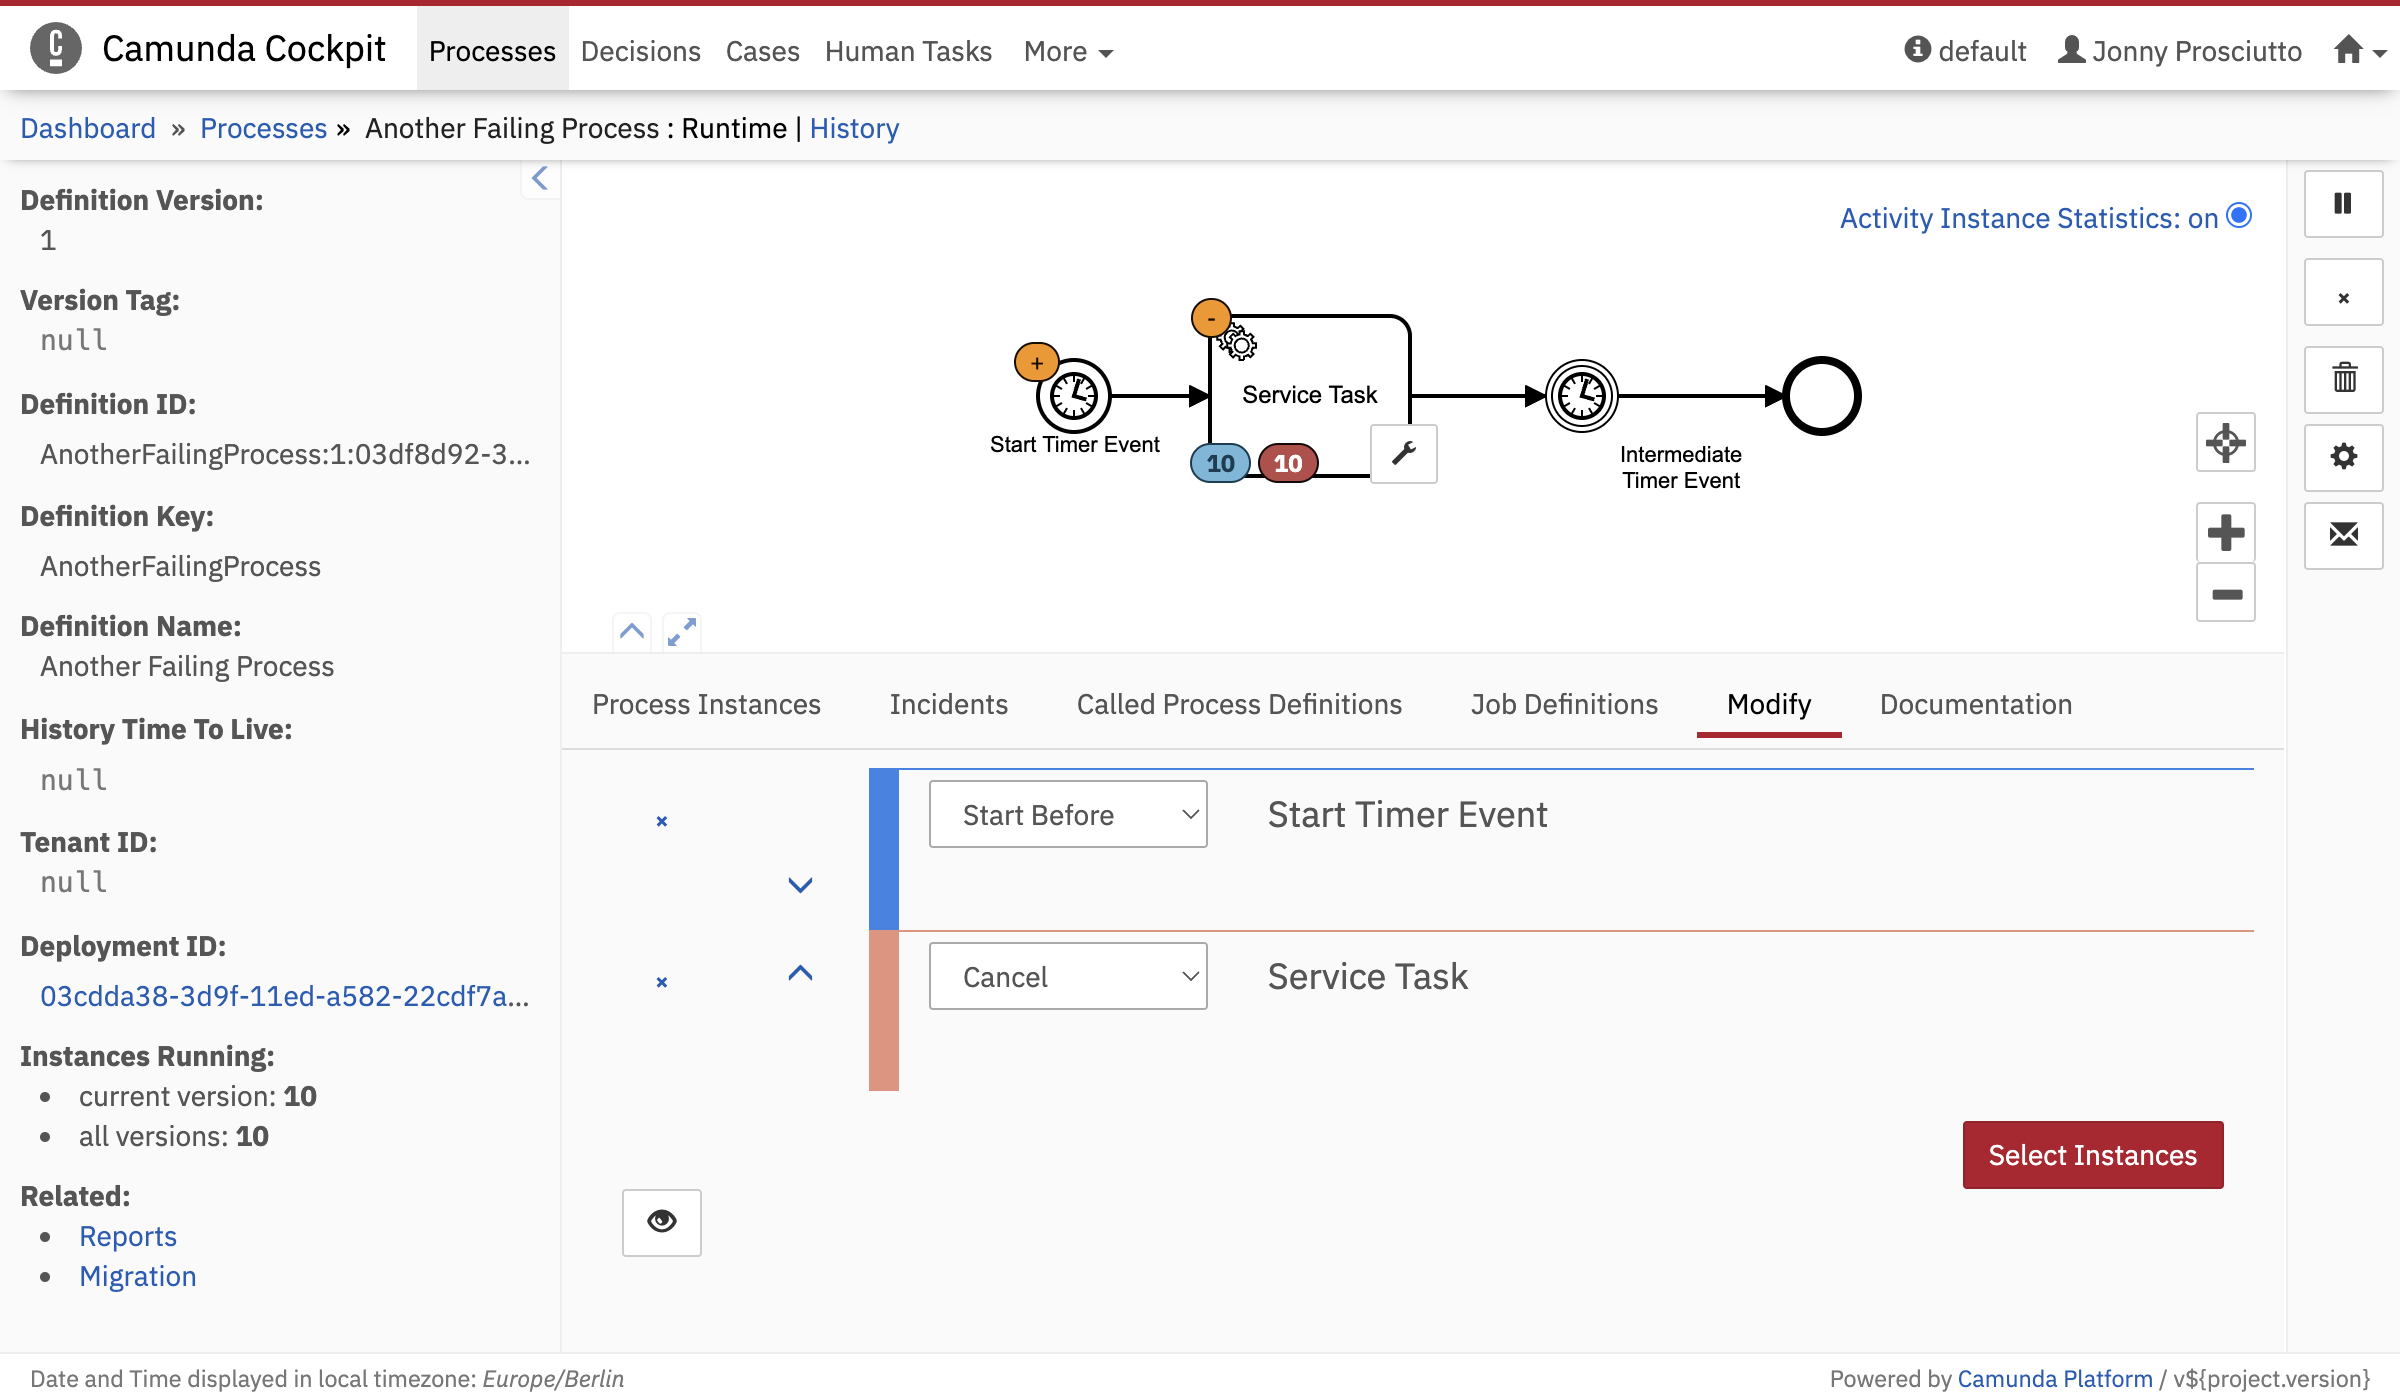The image size is (2400, 1400).
Task: Click the blue Start Timer Event color bar
Action: [x=884, y=849]
